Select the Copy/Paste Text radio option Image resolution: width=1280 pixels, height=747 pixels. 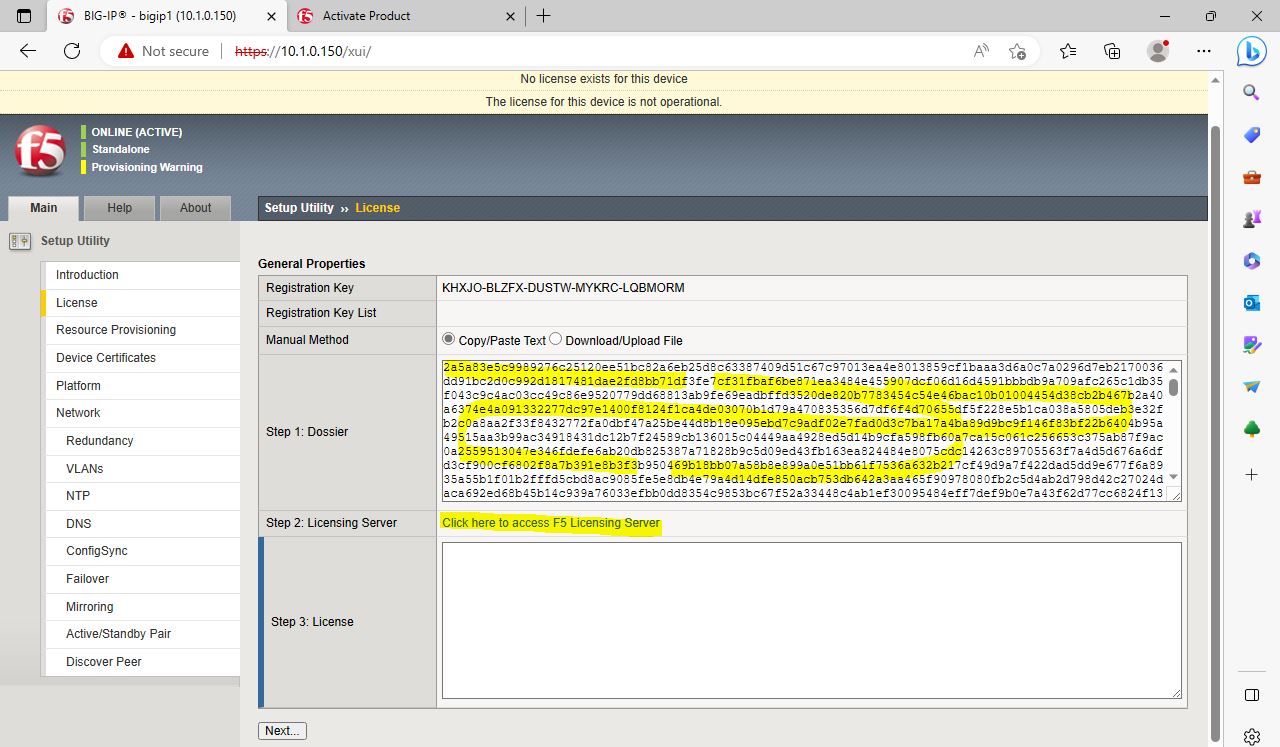point(448,339)
